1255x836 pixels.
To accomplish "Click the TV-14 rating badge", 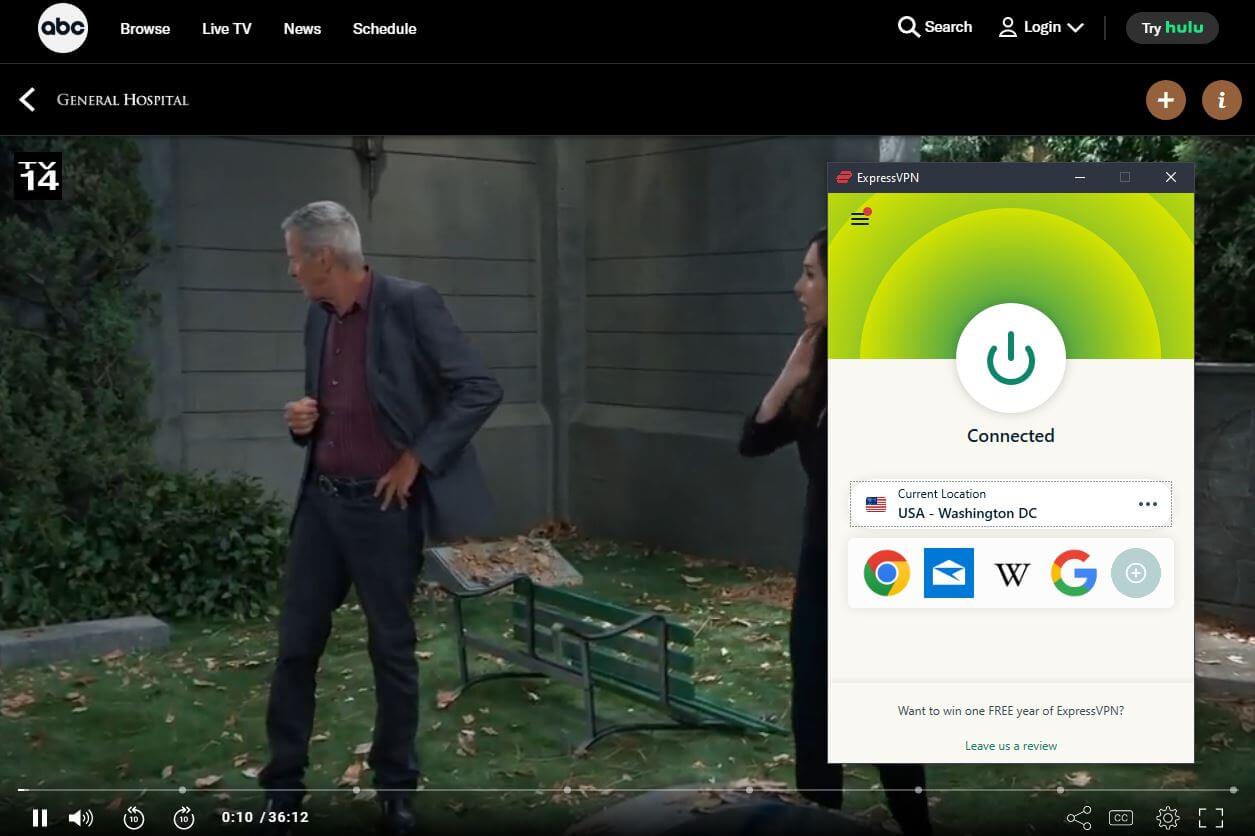I will pos(38,176).
